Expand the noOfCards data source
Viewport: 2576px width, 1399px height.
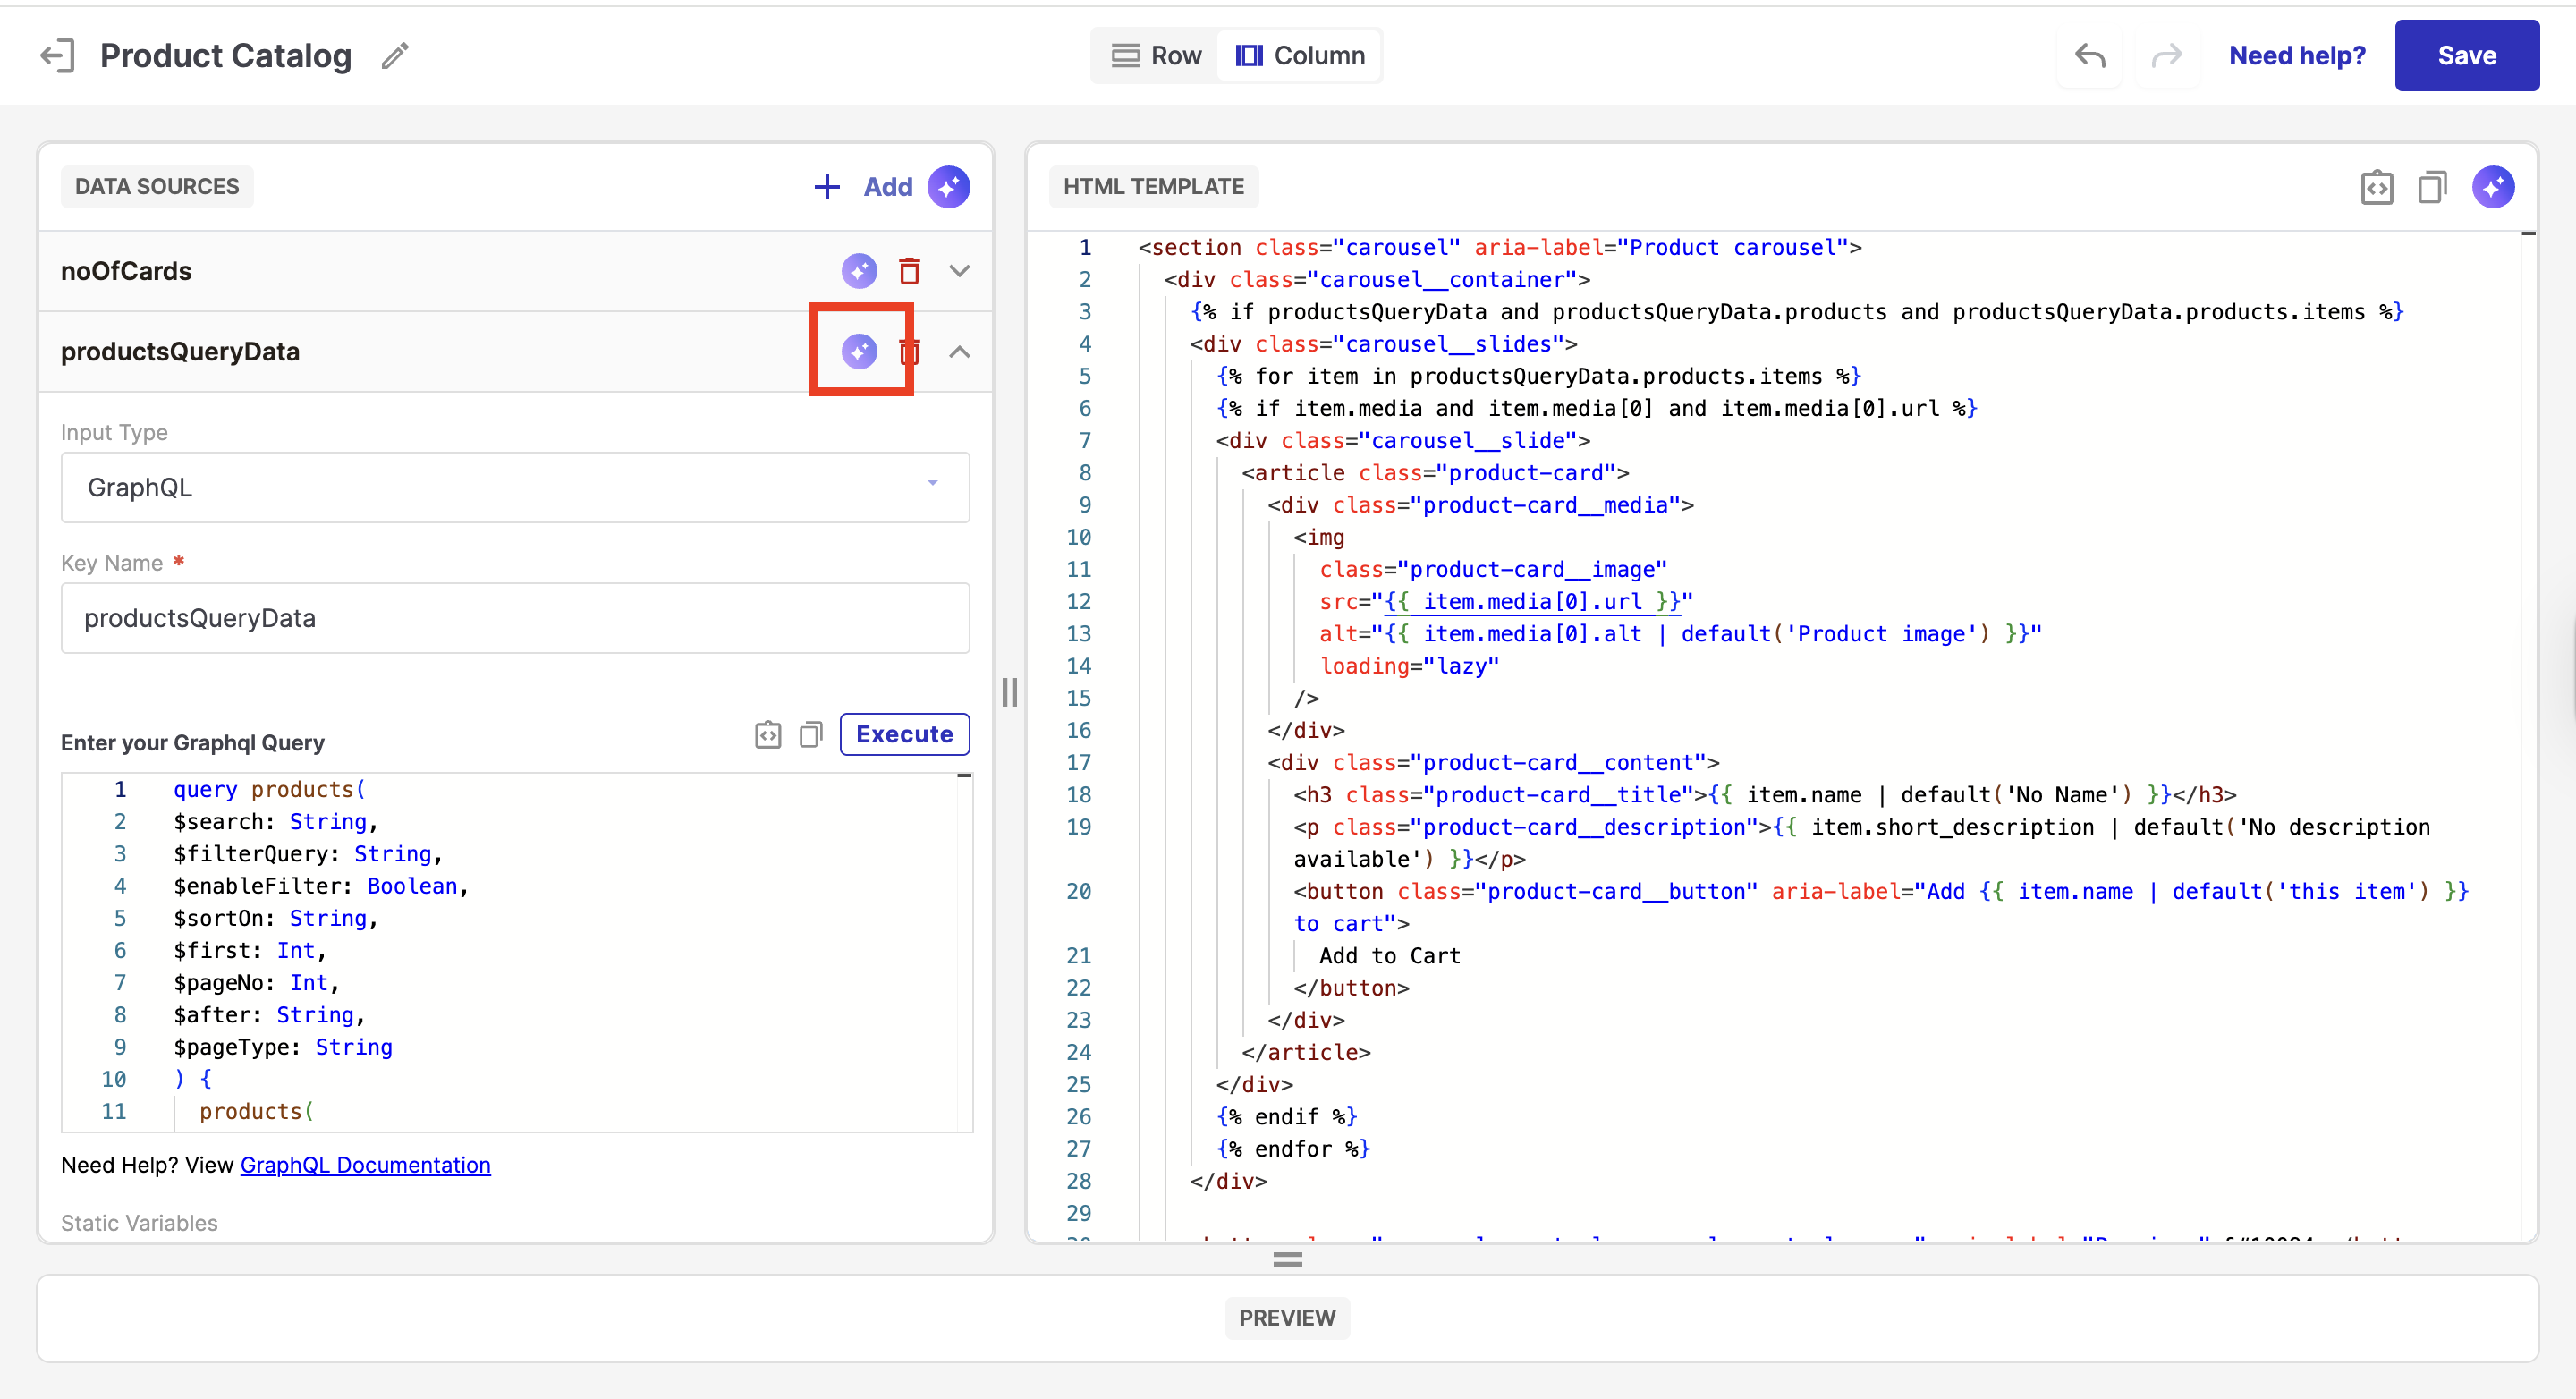click(x=959, y=271)
